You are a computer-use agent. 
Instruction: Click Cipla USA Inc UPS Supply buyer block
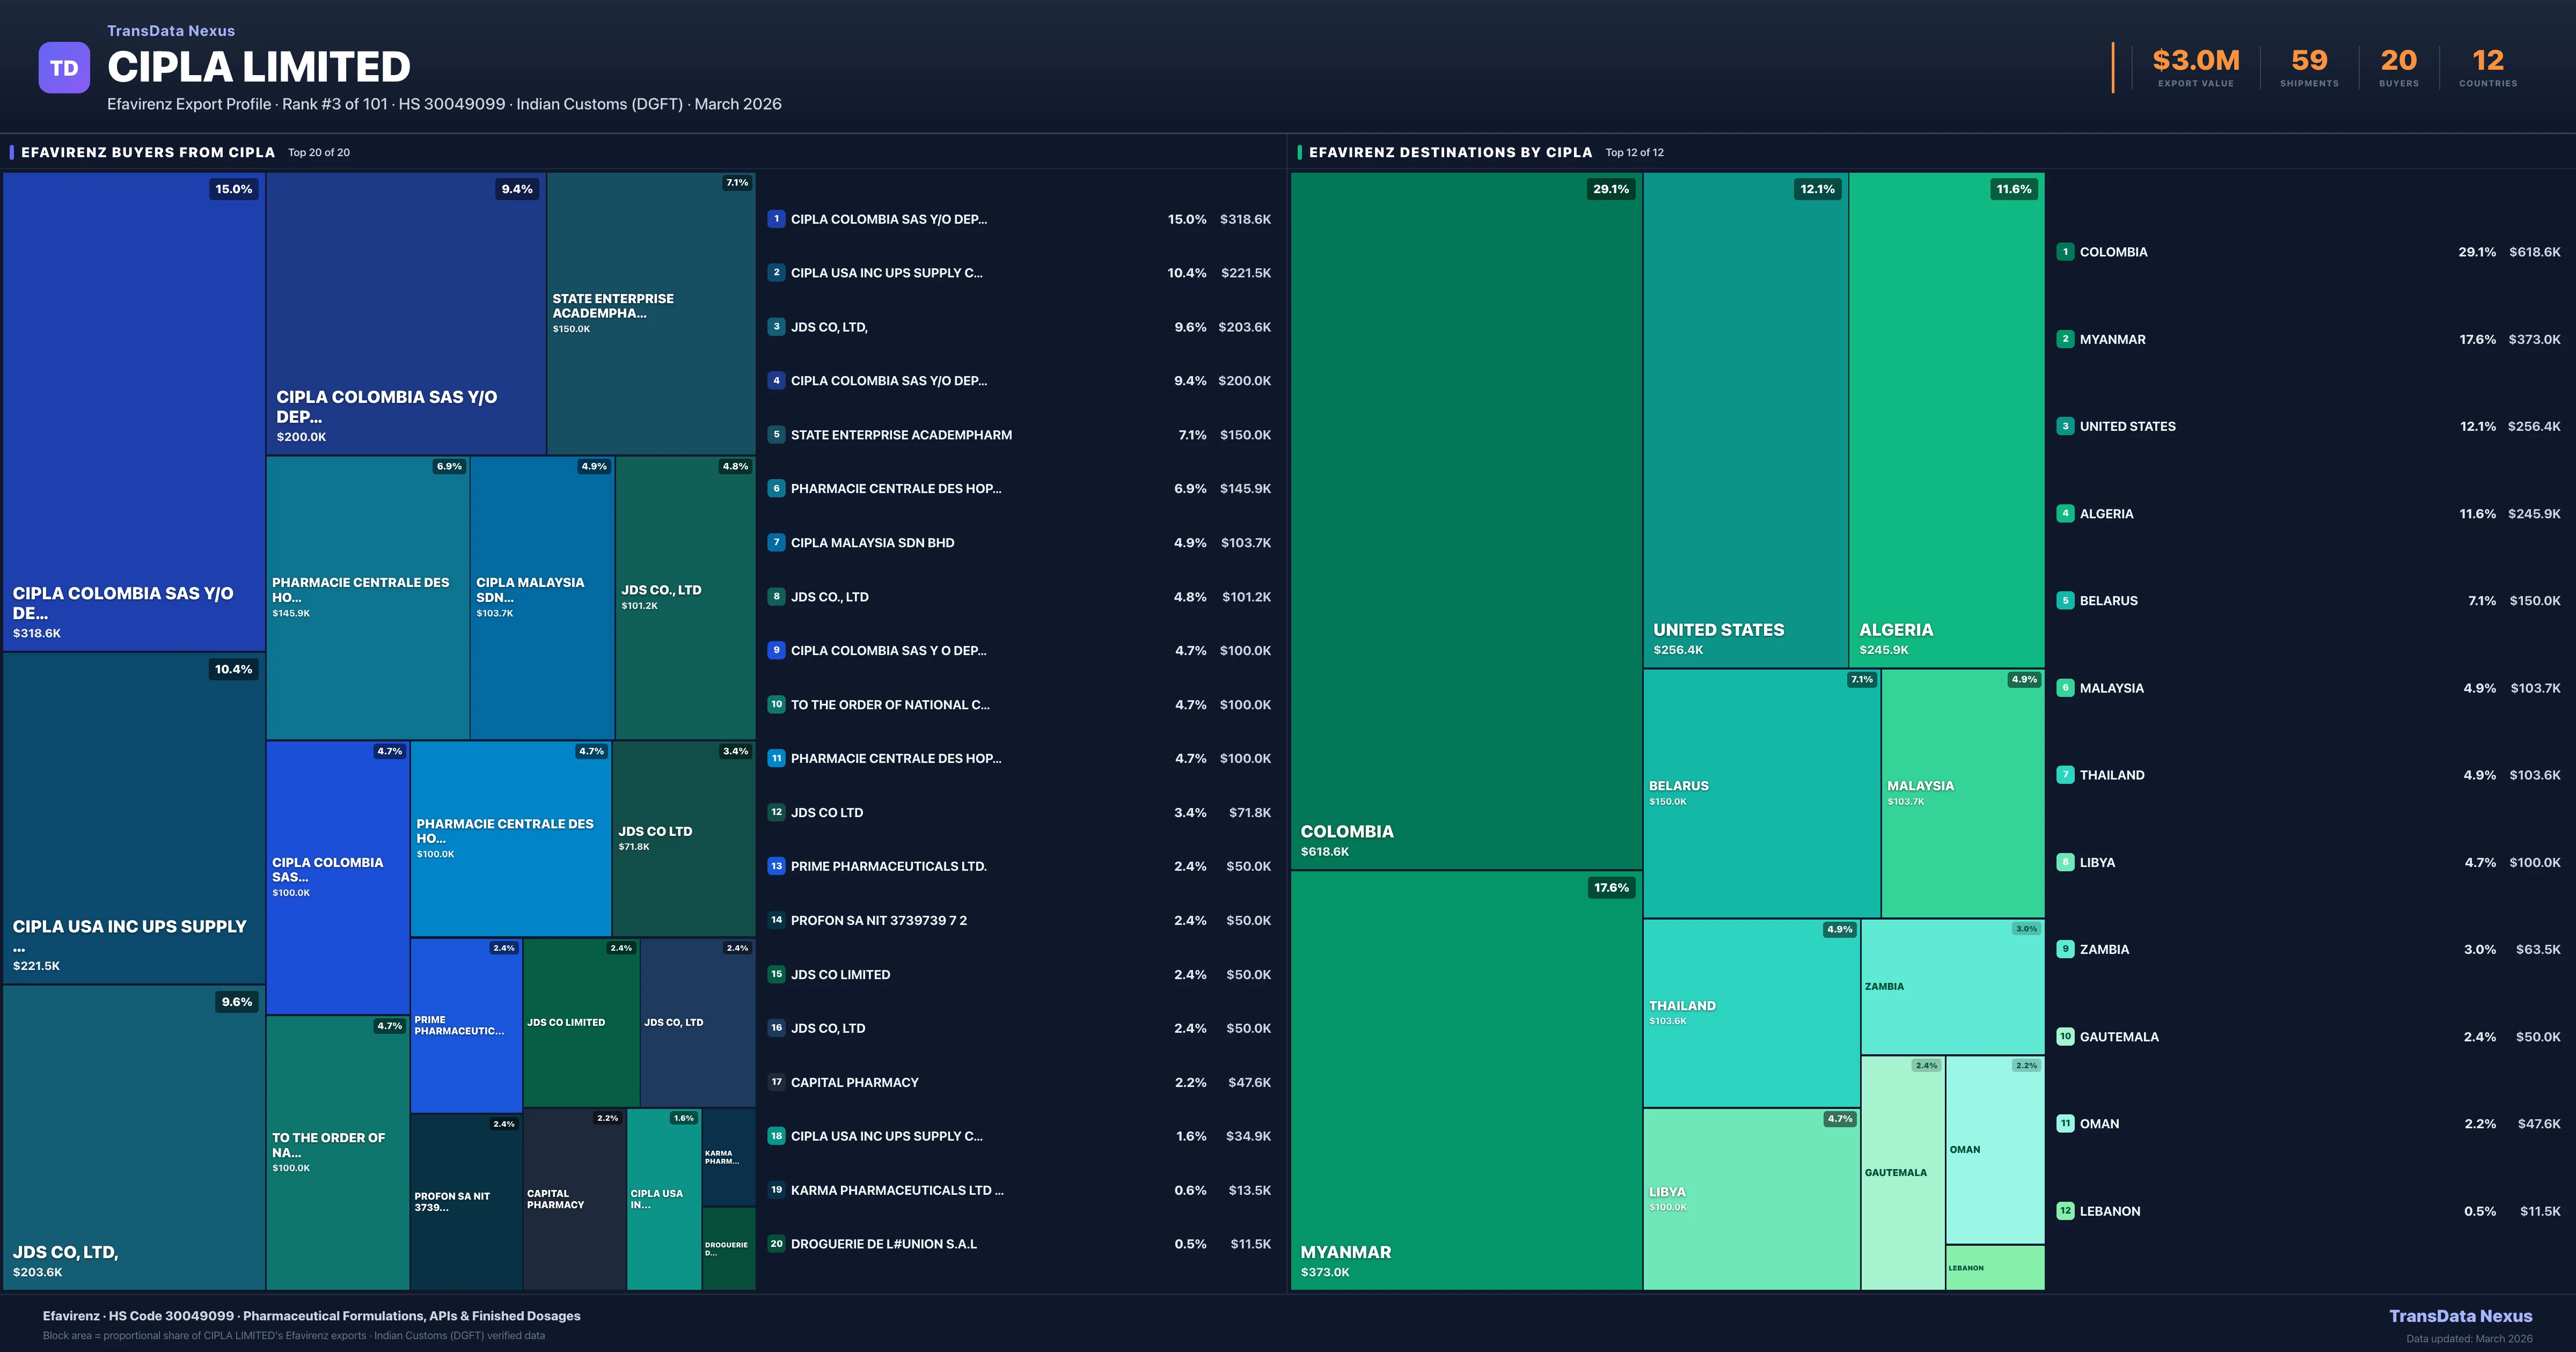click(x=133, y=818)
